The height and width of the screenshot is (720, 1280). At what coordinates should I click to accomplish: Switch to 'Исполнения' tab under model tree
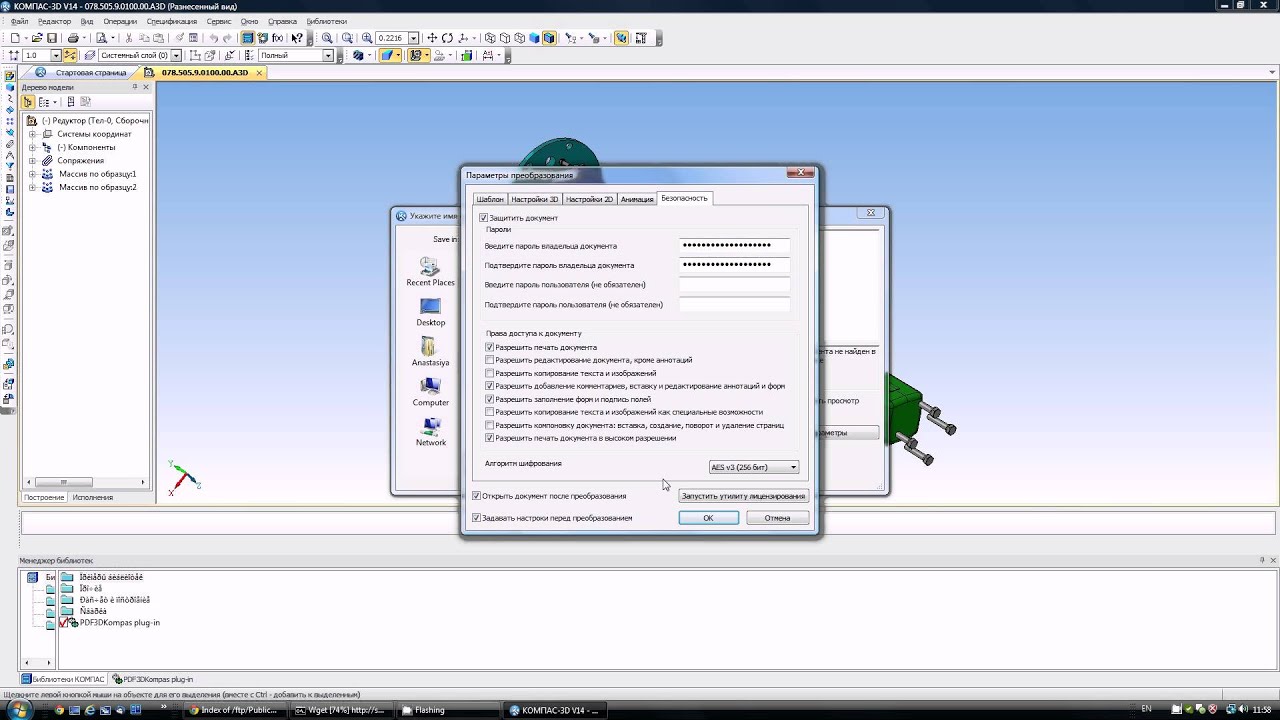point(93,497)
